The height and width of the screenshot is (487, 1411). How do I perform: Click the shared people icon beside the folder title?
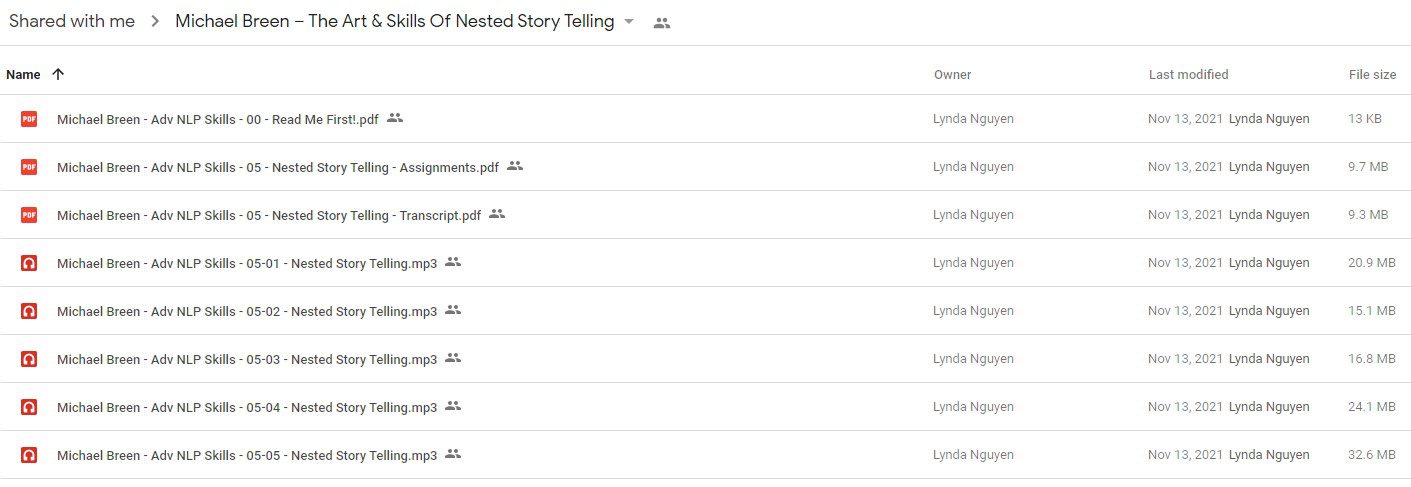(661, 23)
